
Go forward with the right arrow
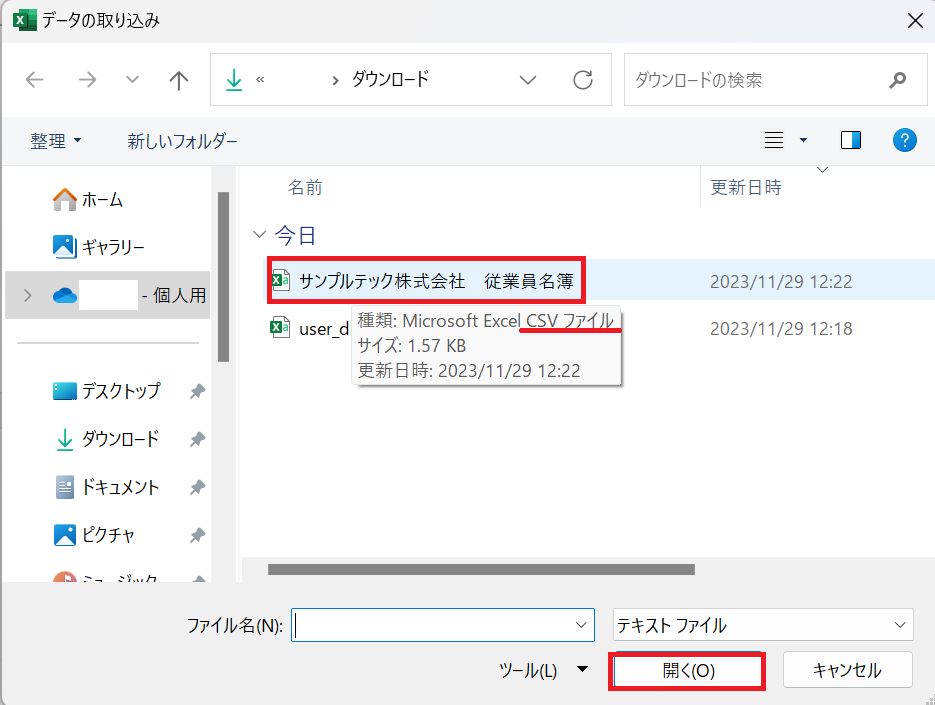coord(87,80)
